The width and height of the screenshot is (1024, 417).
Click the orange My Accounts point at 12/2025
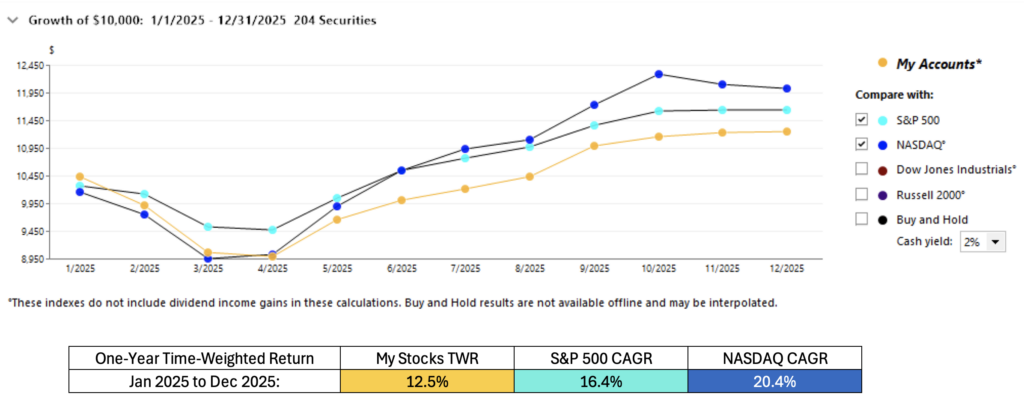click(787, 131)
